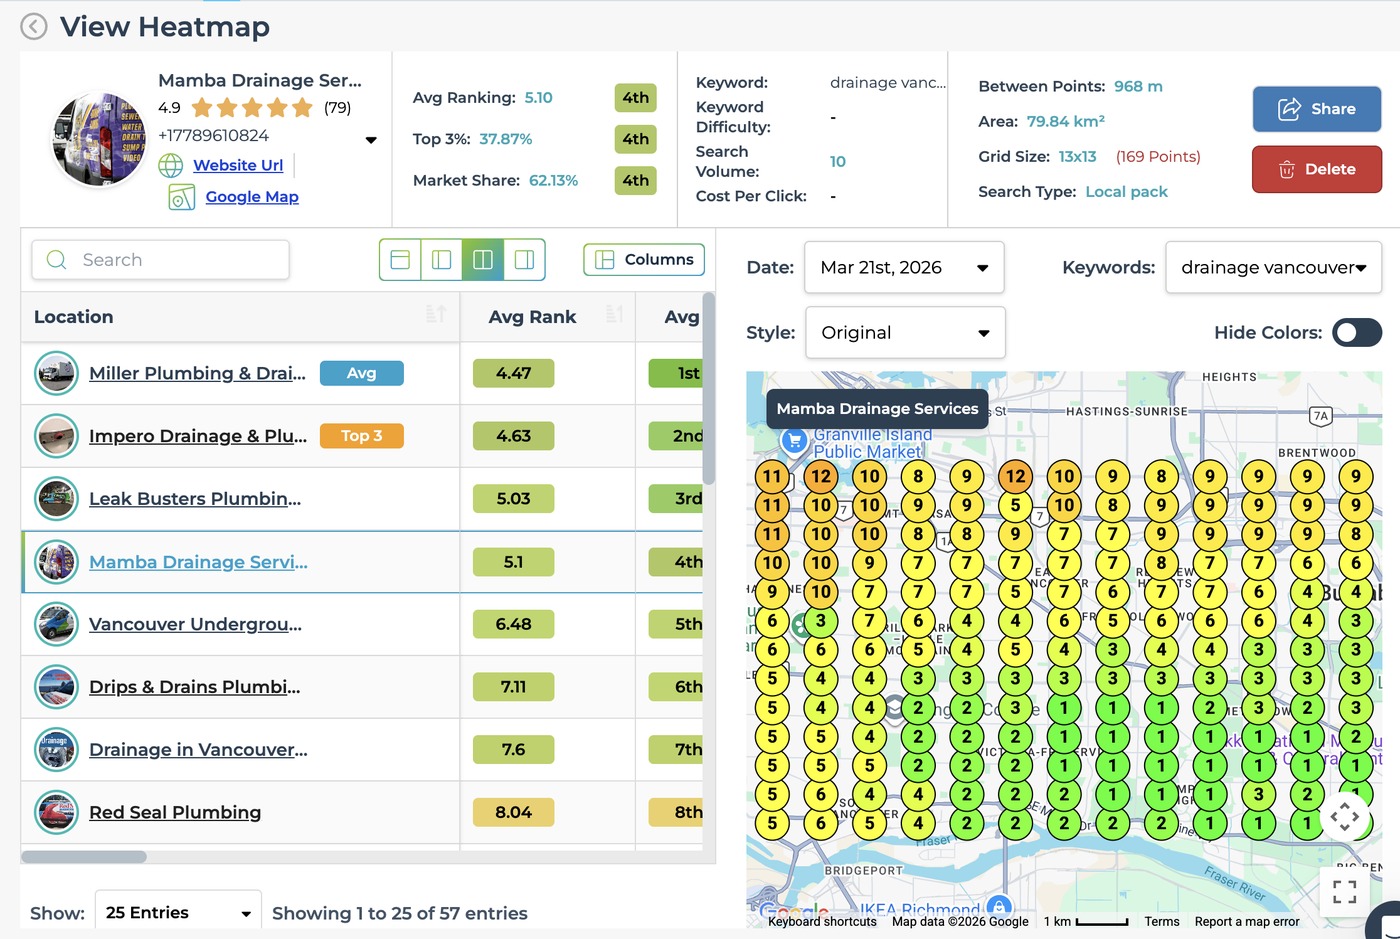Click the 37.87% Top 3% value
Screen dimensions: 1400x939
click(506, 139)
